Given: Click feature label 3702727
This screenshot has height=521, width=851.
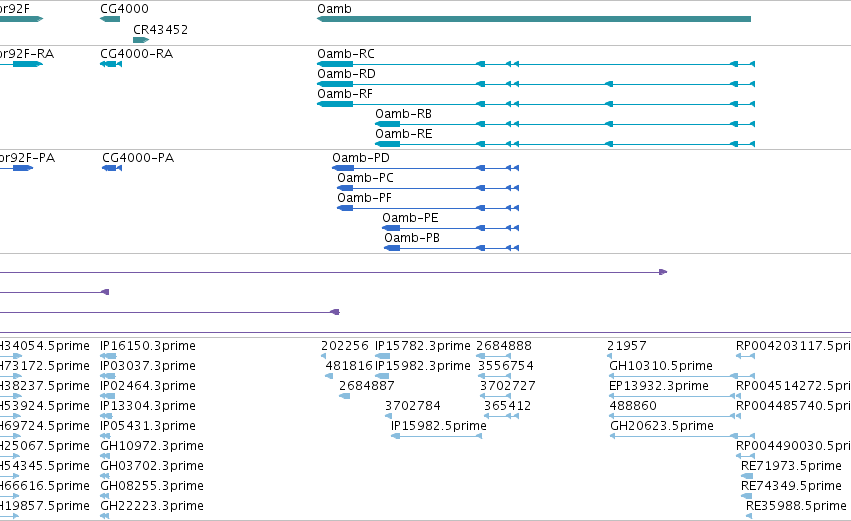Looking at the screenshot, I should (x=508, y=386).
